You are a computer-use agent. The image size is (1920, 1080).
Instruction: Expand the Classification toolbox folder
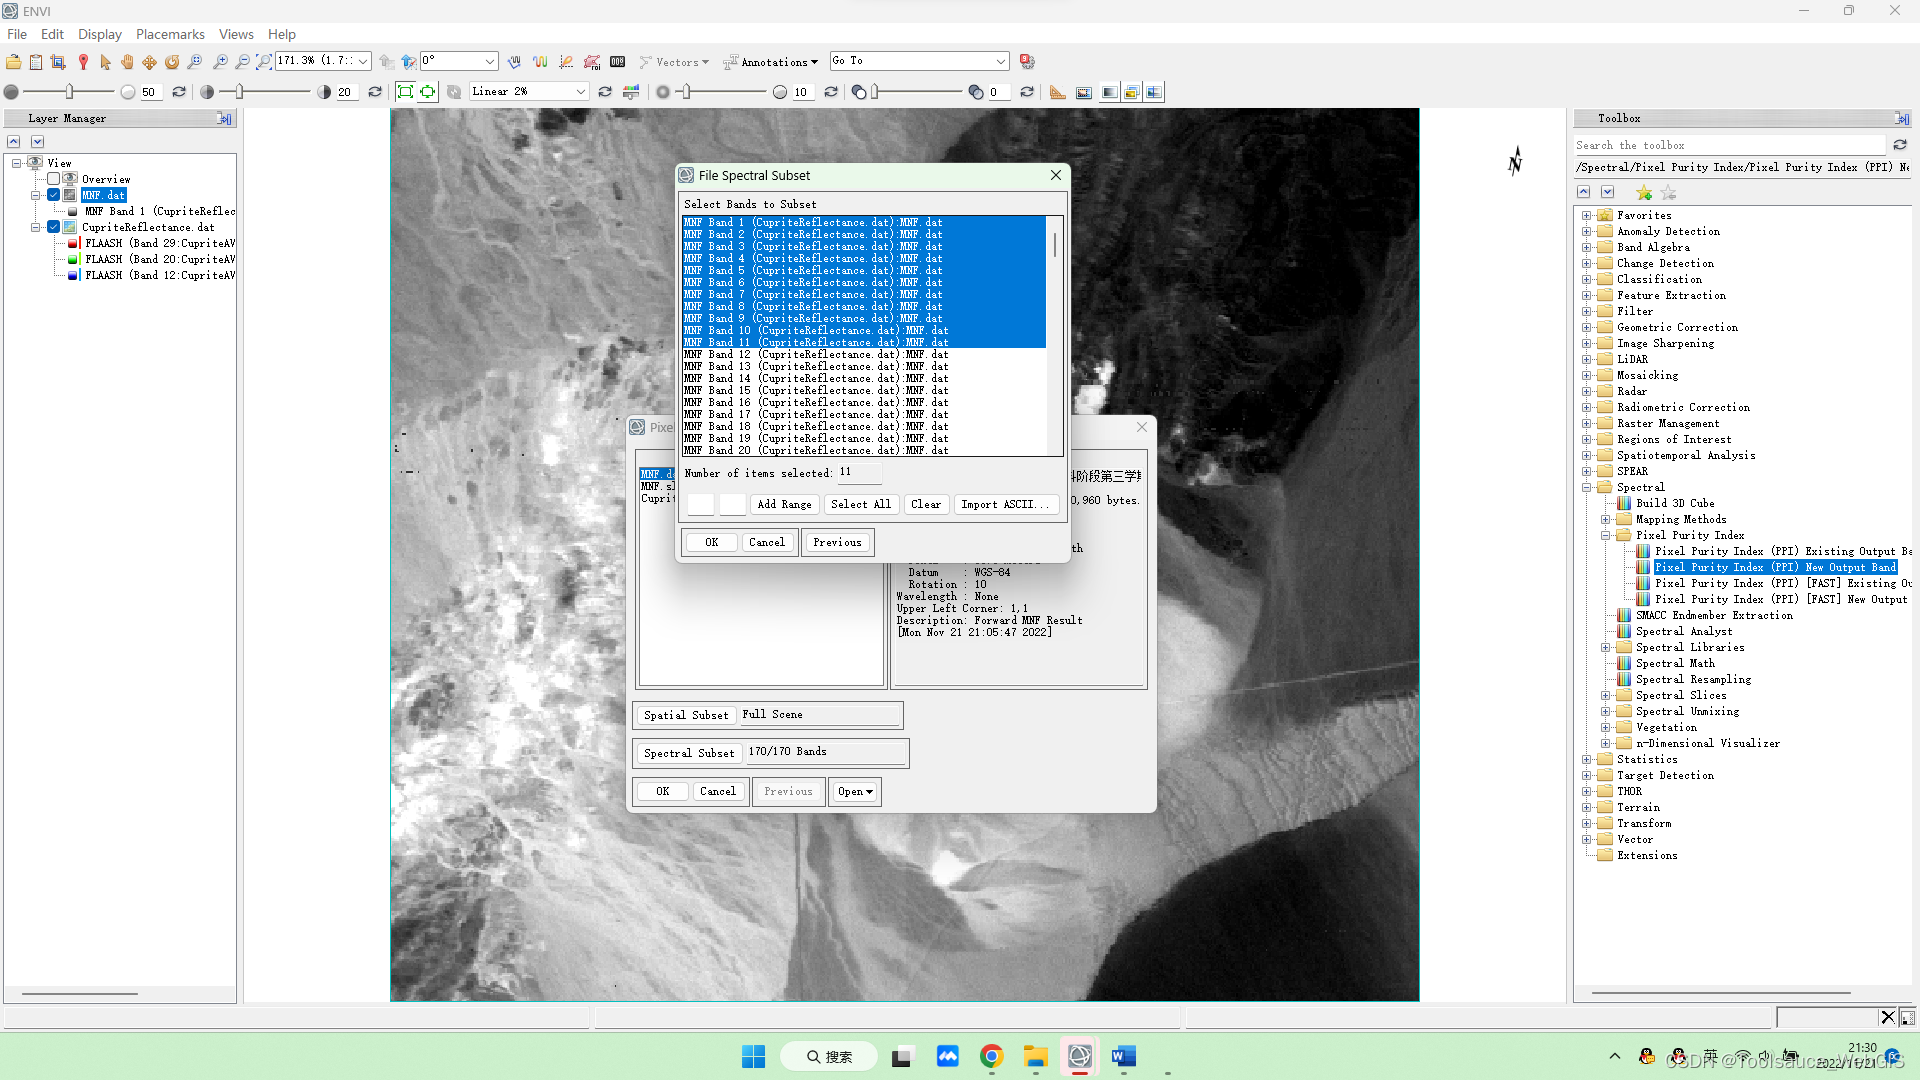point(1586,279)
